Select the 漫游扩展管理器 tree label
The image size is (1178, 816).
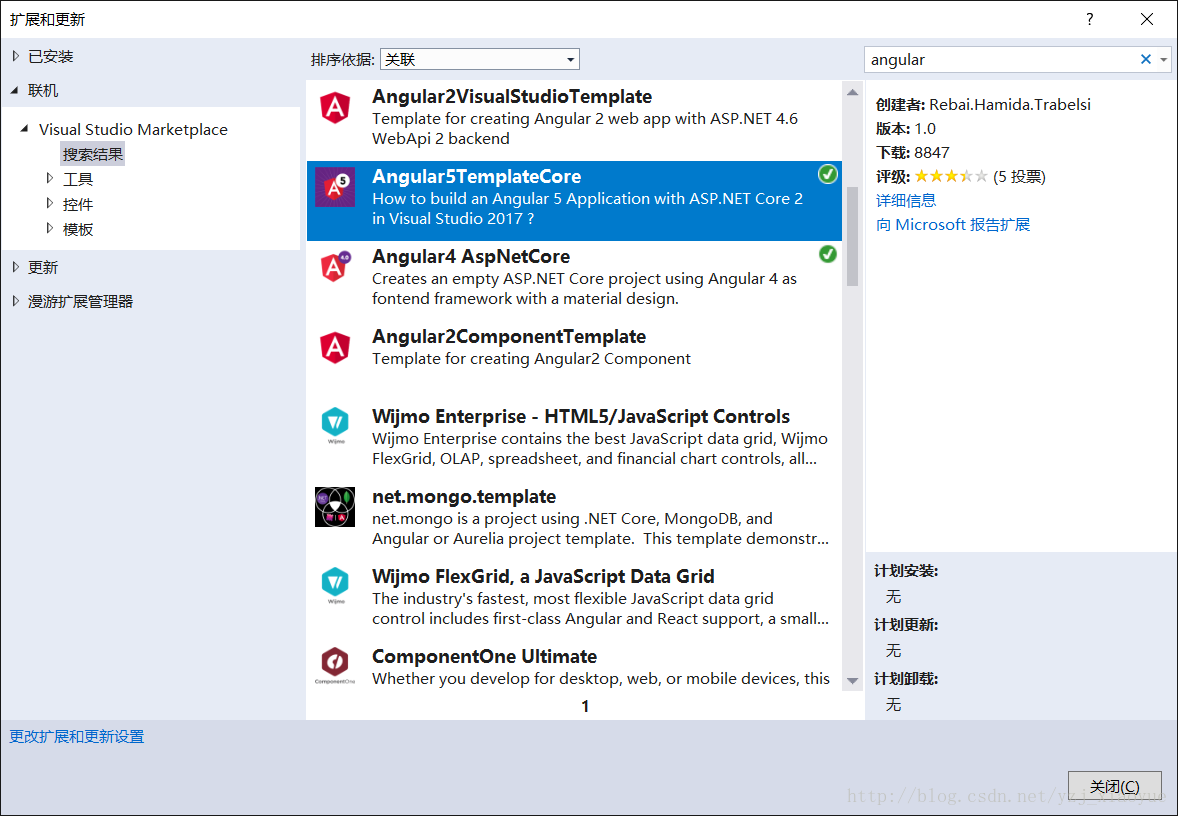pyautogui.click(x=80, y=301)
